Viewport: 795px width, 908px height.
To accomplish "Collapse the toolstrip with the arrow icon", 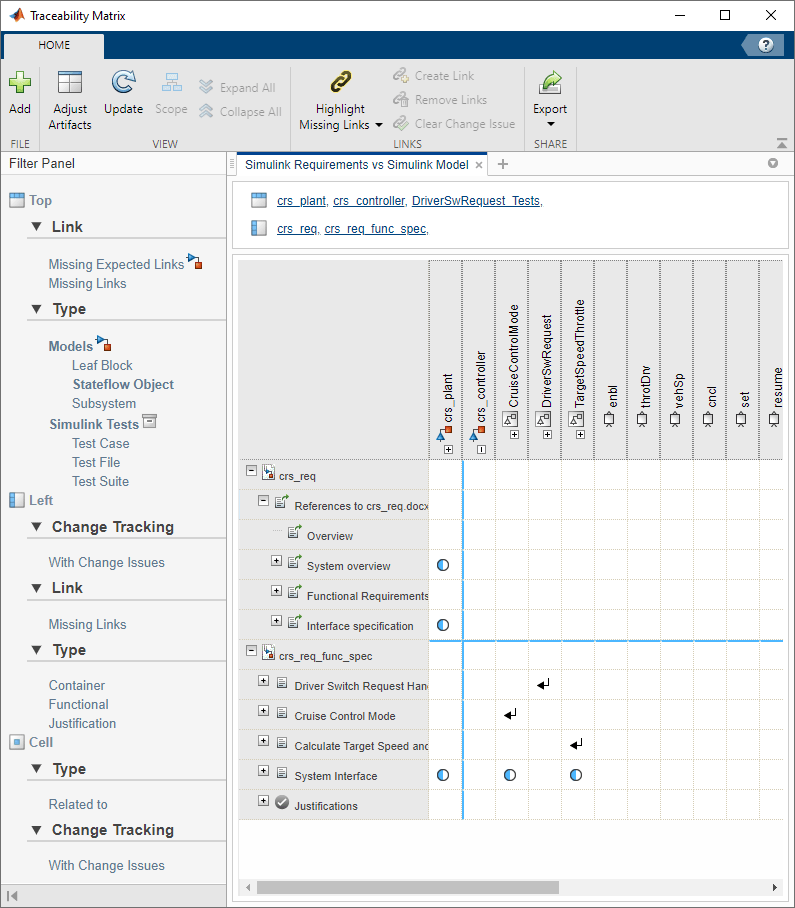I will click(782, 142).
